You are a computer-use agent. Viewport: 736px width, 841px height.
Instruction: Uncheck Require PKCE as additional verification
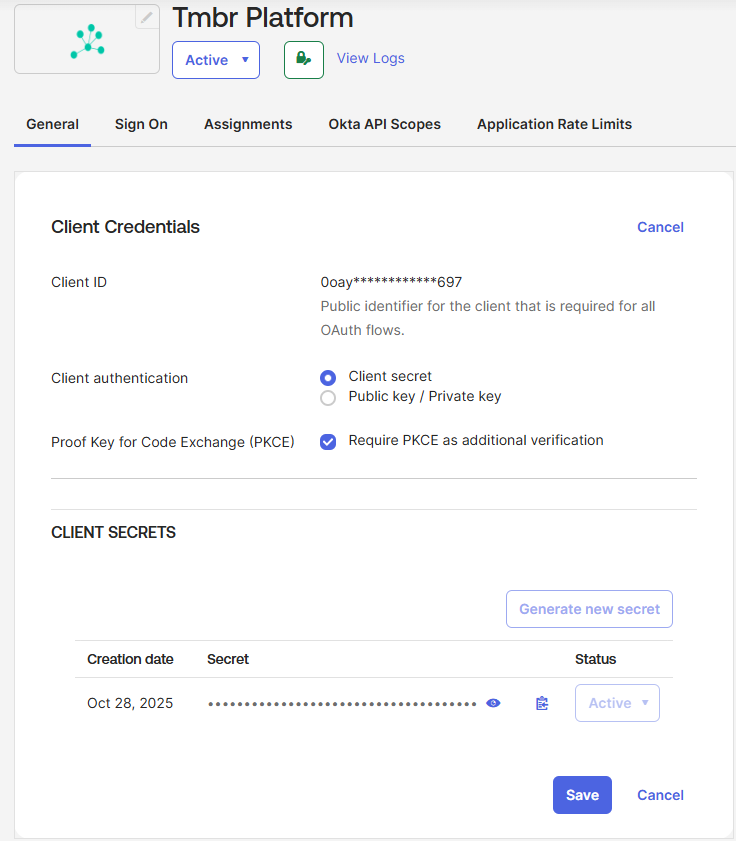point(328,442)
